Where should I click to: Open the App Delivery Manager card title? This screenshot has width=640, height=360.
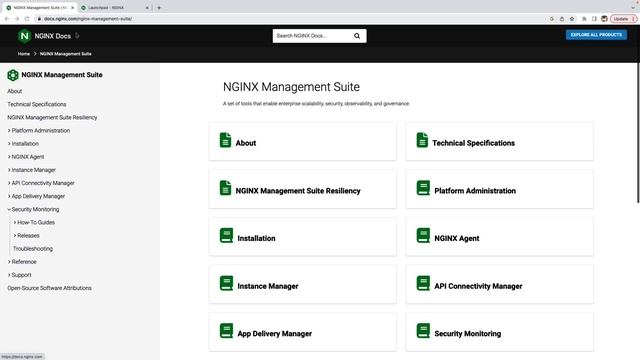point(275,334)
